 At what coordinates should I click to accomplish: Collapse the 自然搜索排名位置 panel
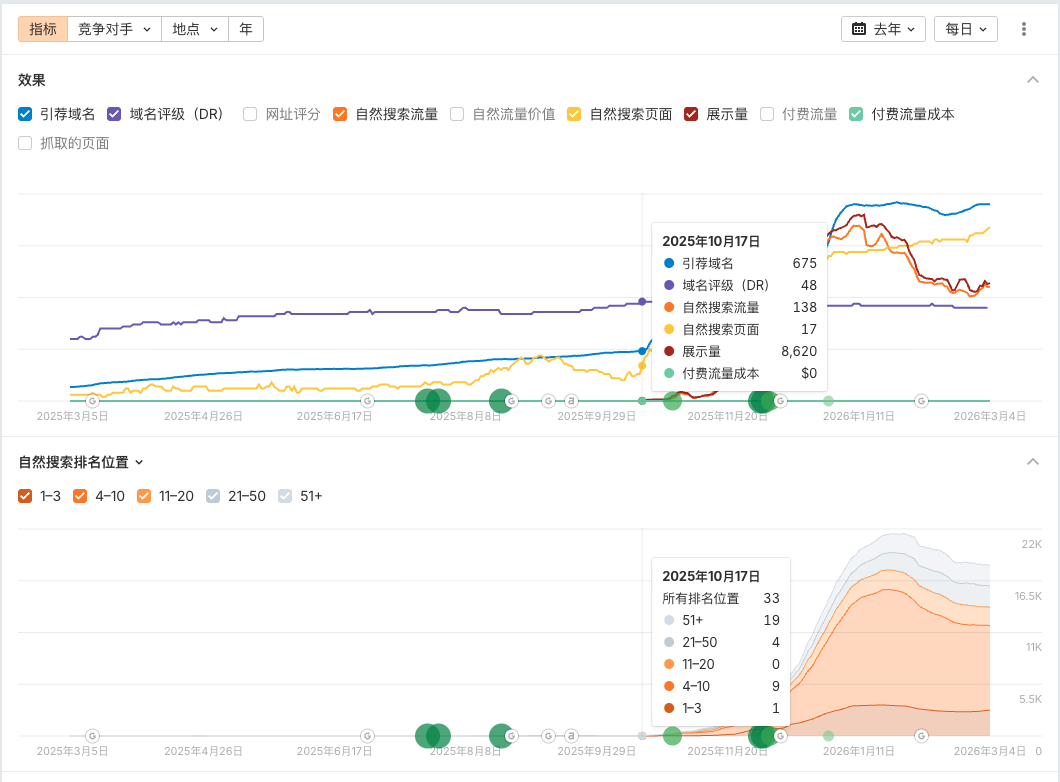(x=1033, y=461)
